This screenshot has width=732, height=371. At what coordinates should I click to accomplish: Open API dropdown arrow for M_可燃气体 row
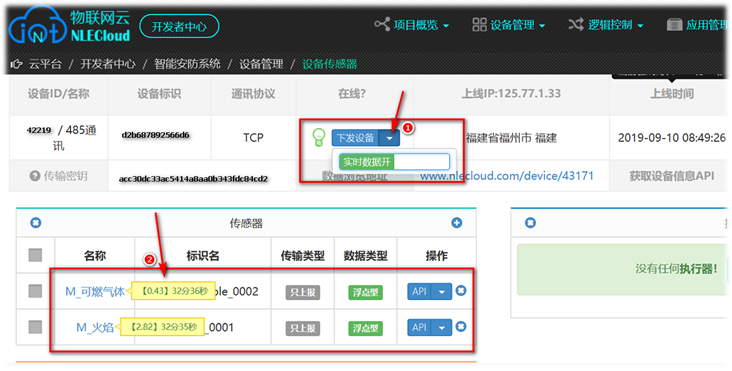click(442, 292)
